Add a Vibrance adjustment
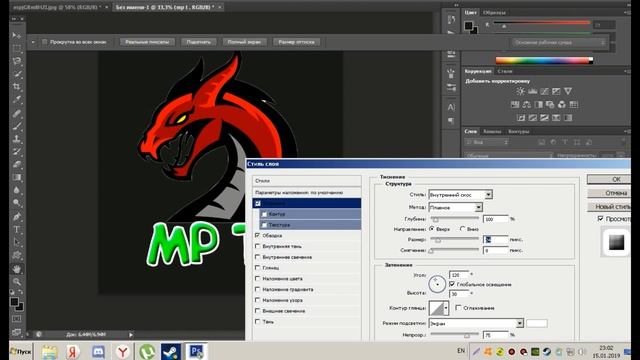The image size is (640, 360). [x=568, y=91]
